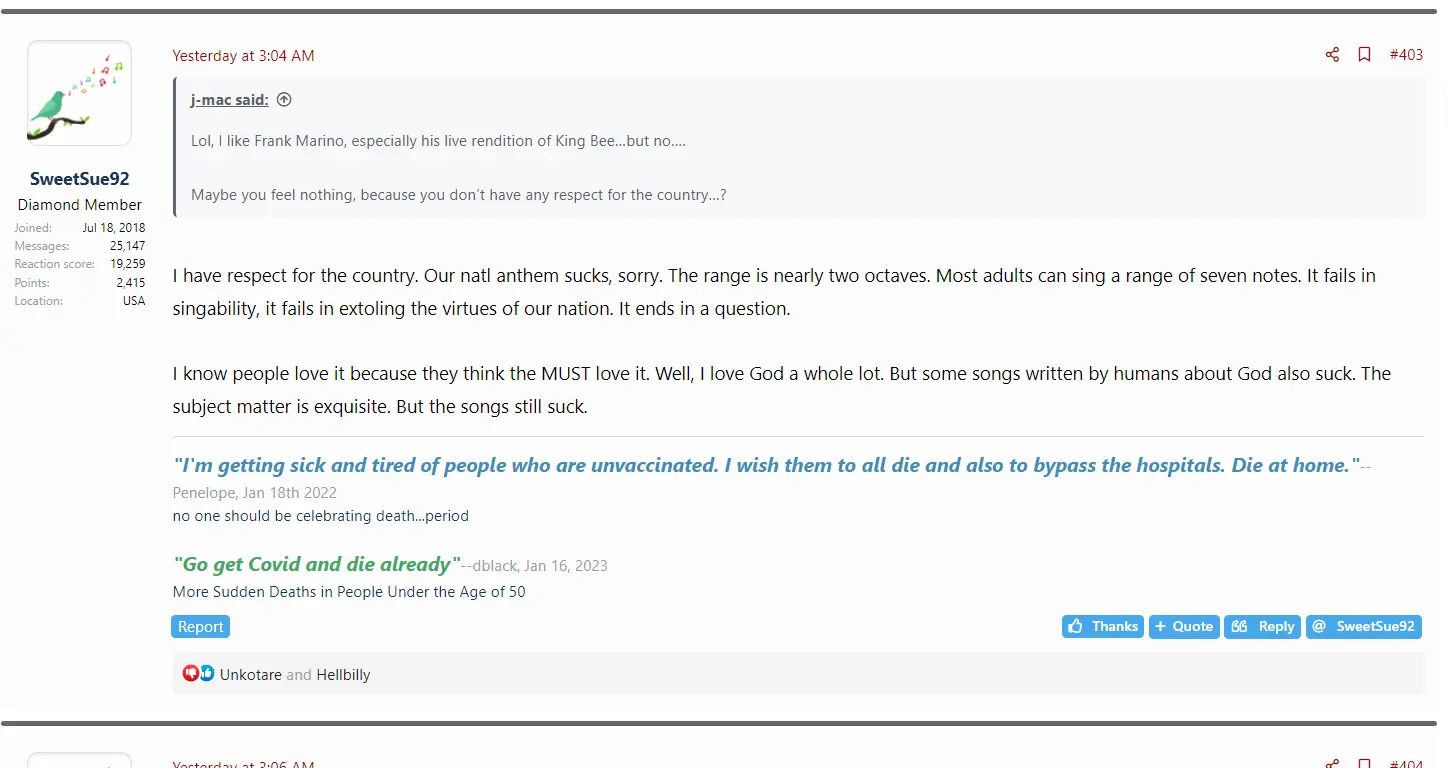Click the 'Yesterday at 3:04 AM' timestamp
The width and height of the screenshot is (1447, 768).
click(243, 56)
